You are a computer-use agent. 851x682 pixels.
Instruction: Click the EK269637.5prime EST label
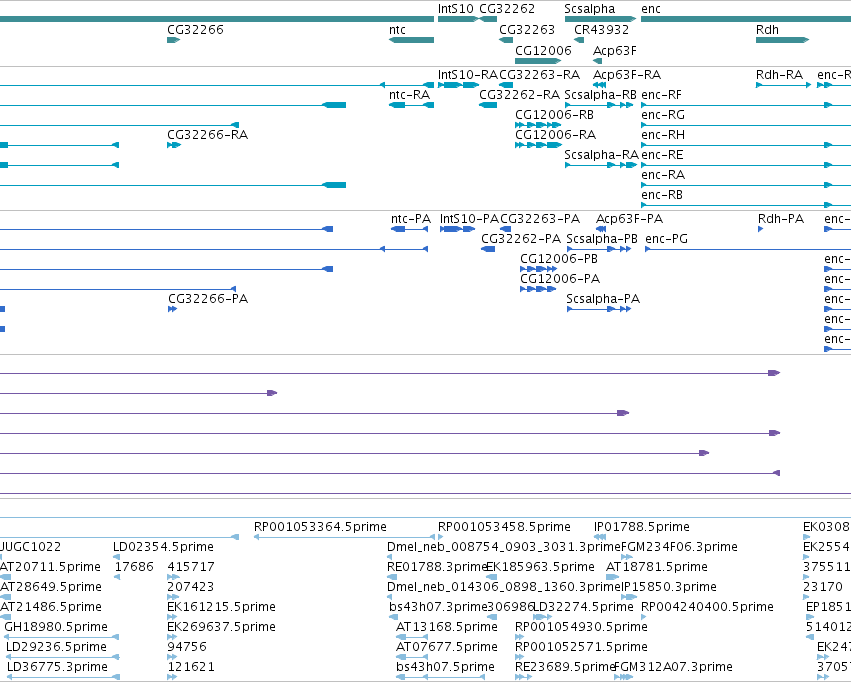[221, 627]
